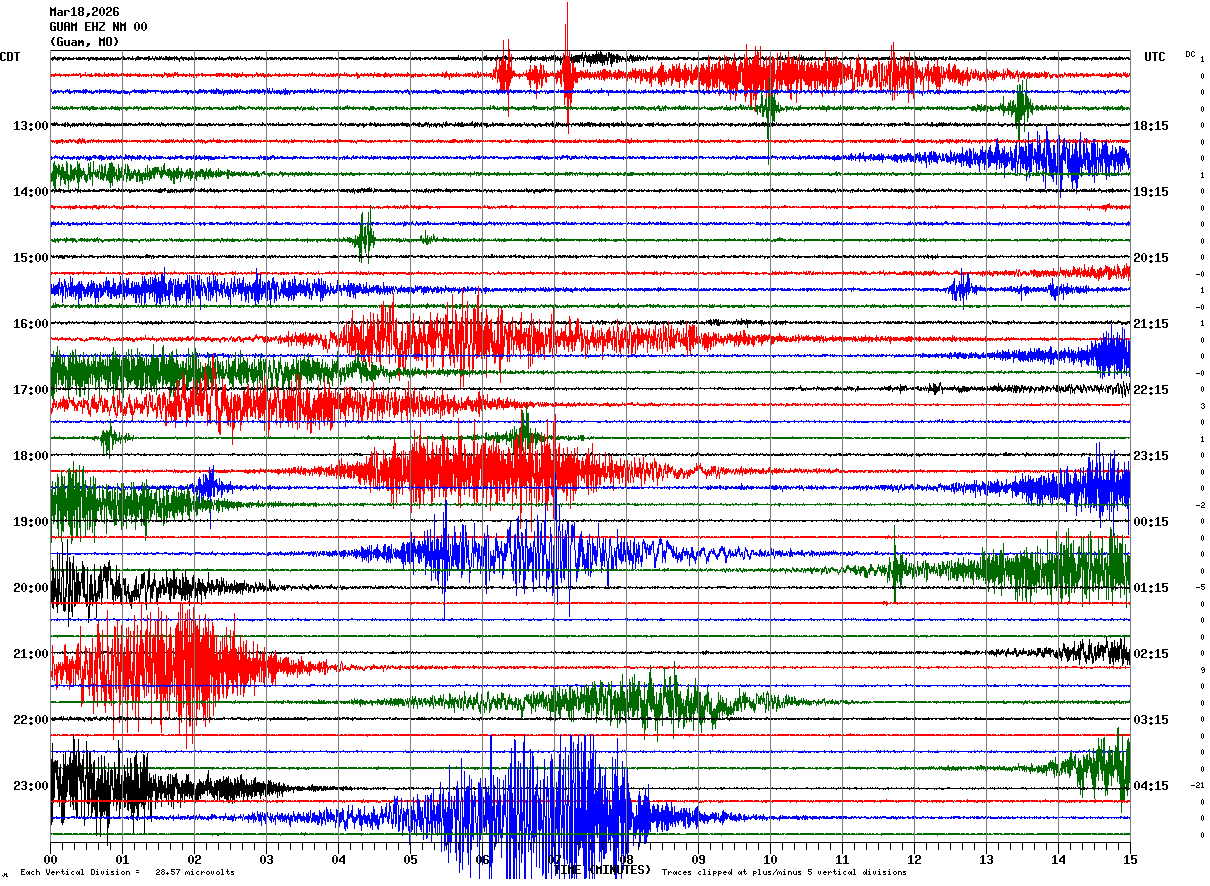Click the 02 minute axis tick label

coord(194,859)
